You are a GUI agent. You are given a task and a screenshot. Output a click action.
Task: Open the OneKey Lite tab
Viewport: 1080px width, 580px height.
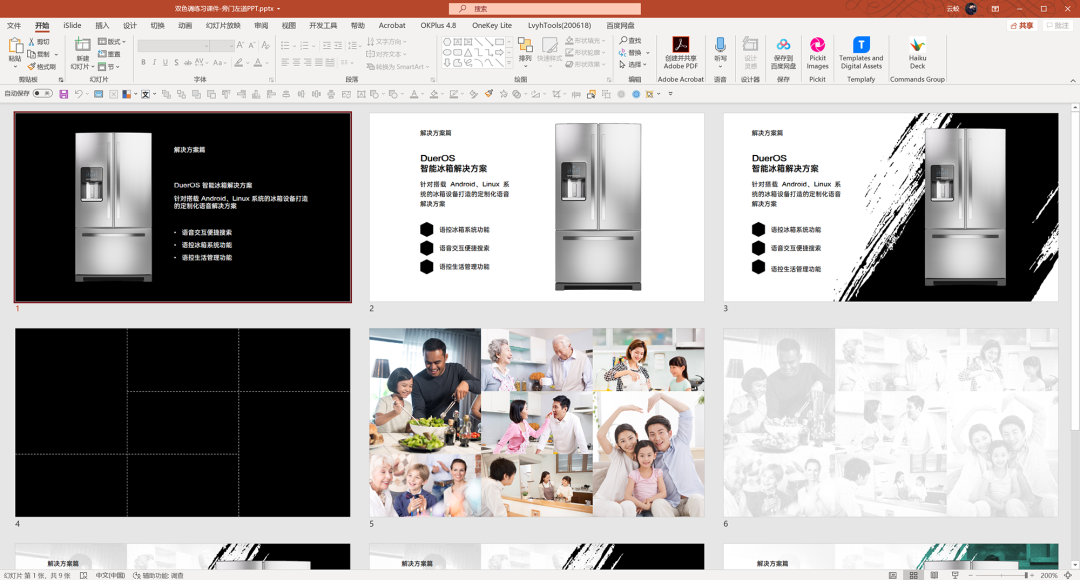(492, 25)
